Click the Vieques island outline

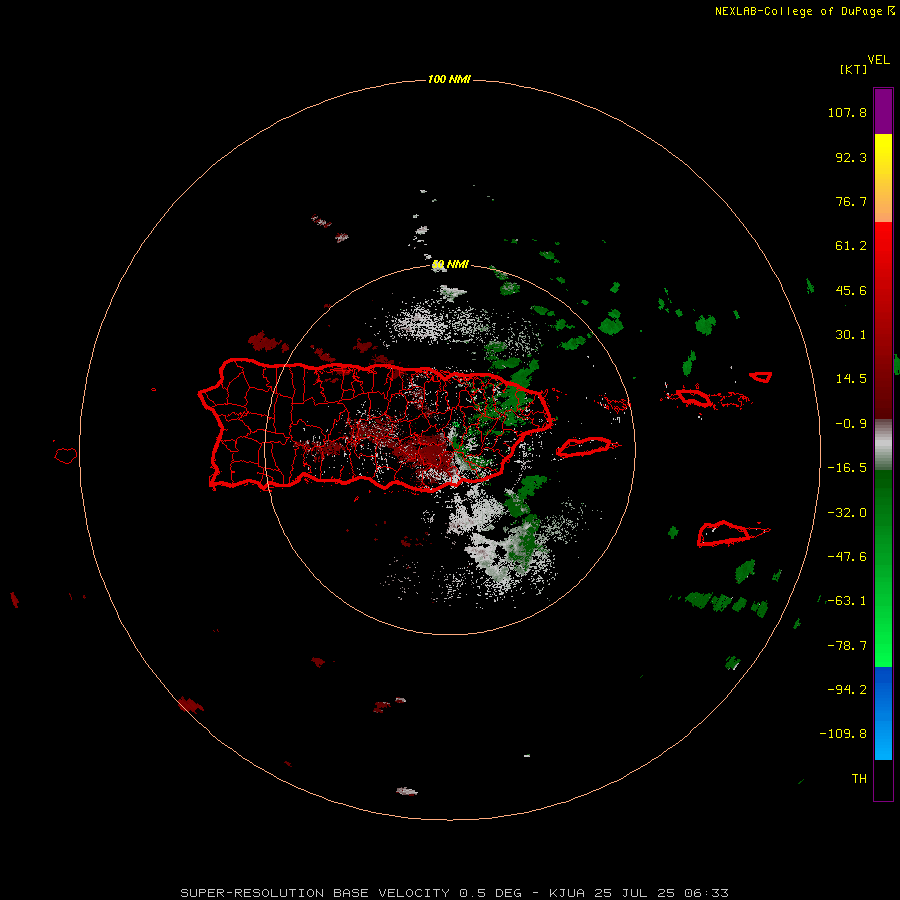pyautogui.click(x=585, y=447)
